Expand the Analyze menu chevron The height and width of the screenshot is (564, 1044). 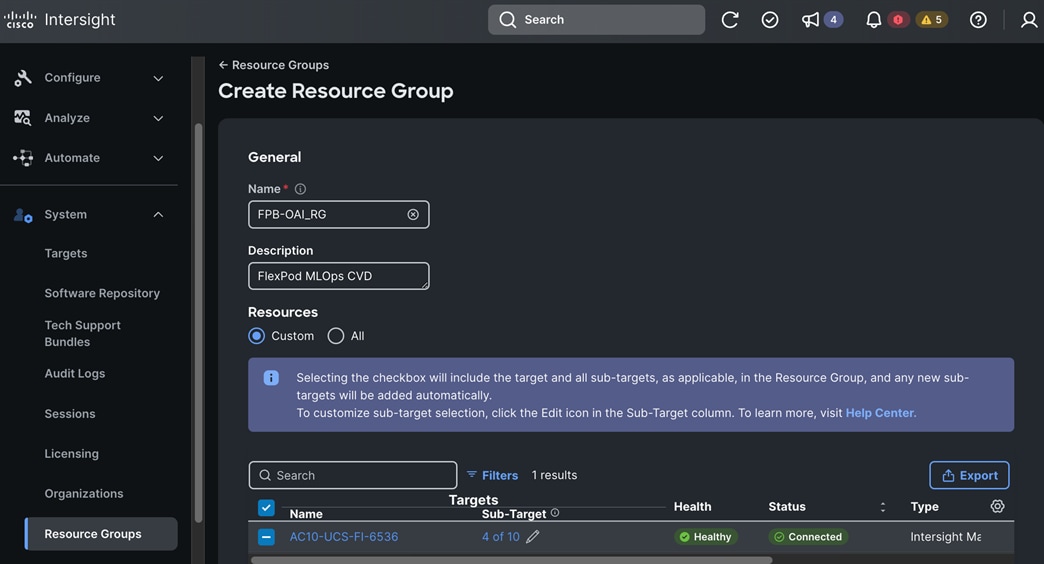[x=158, y=118]
